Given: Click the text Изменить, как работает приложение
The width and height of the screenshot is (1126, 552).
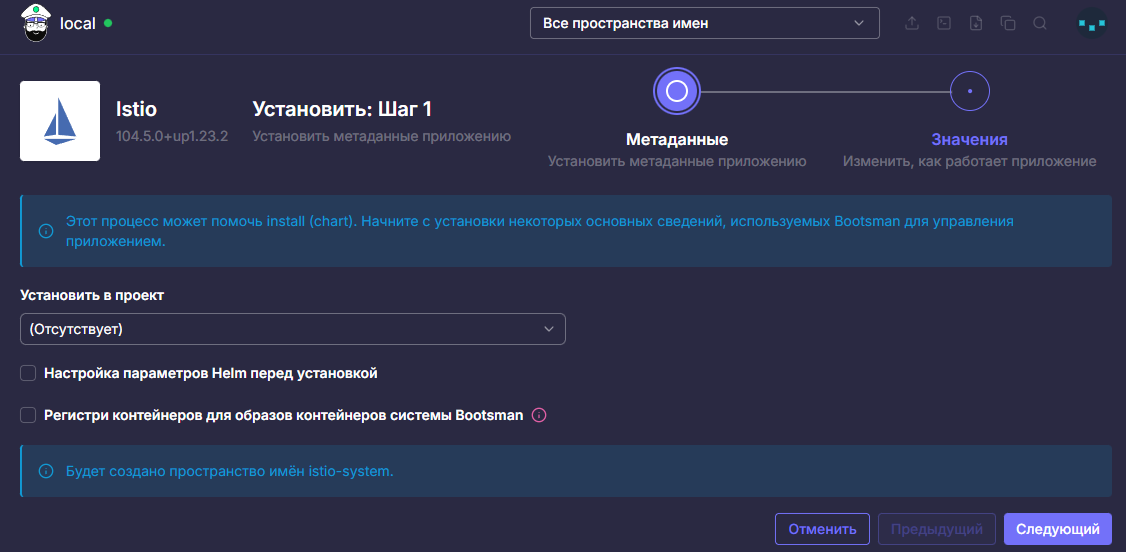Looking at the screenshot, I should pos(969,162).
